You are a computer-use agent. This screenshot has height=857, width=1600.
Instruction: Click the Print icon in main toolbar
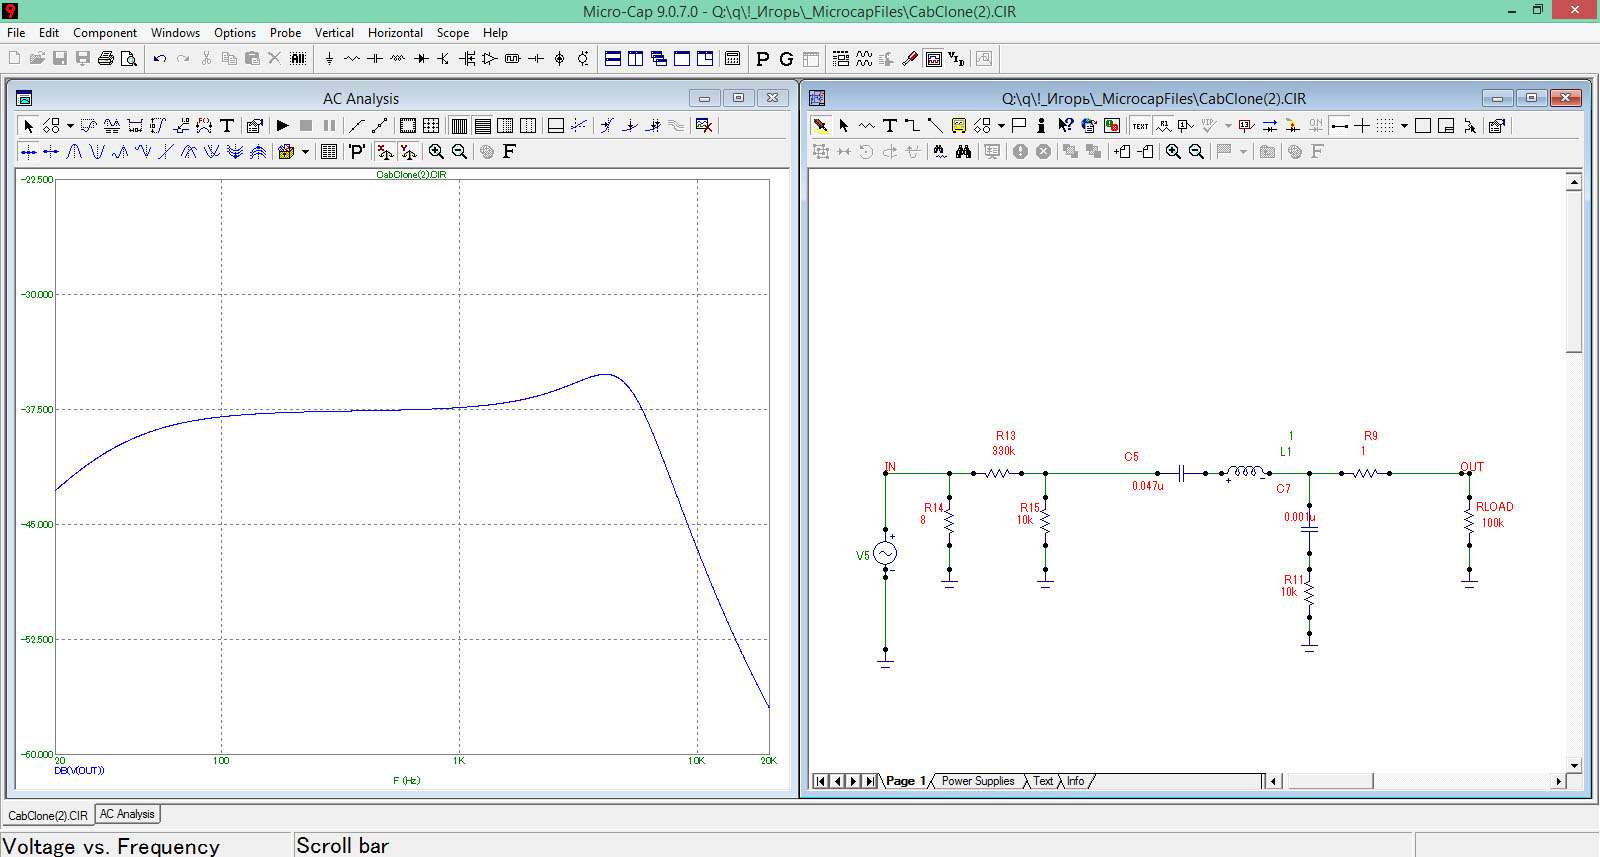click(x=106, y=59)
